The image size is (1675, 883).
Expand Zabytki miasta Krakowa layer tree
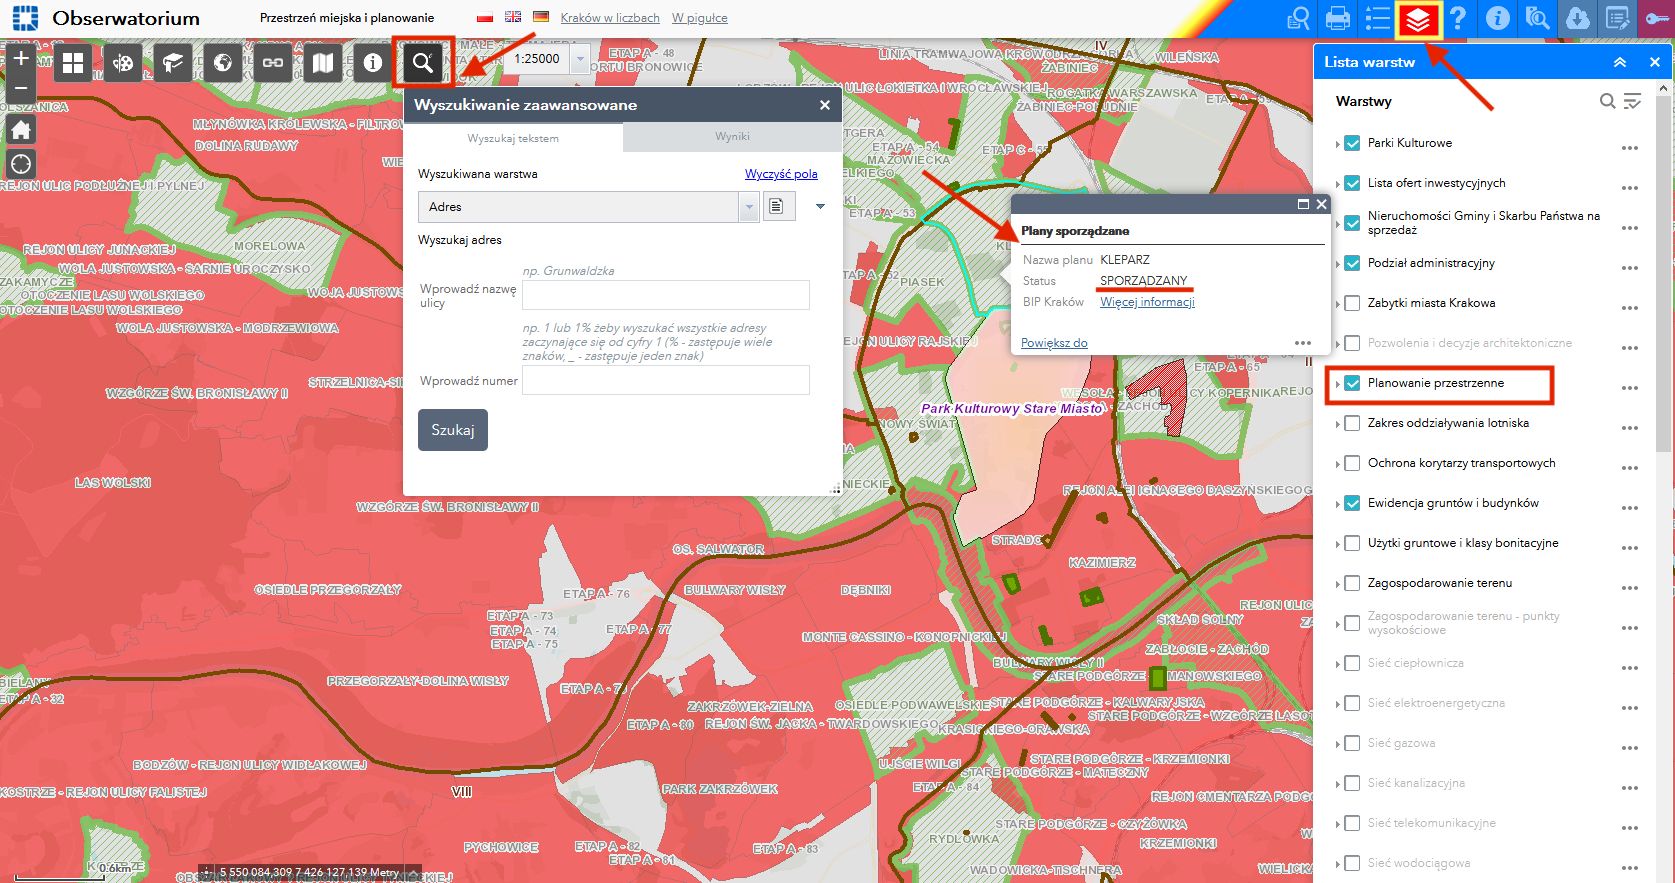(1337, 304)
